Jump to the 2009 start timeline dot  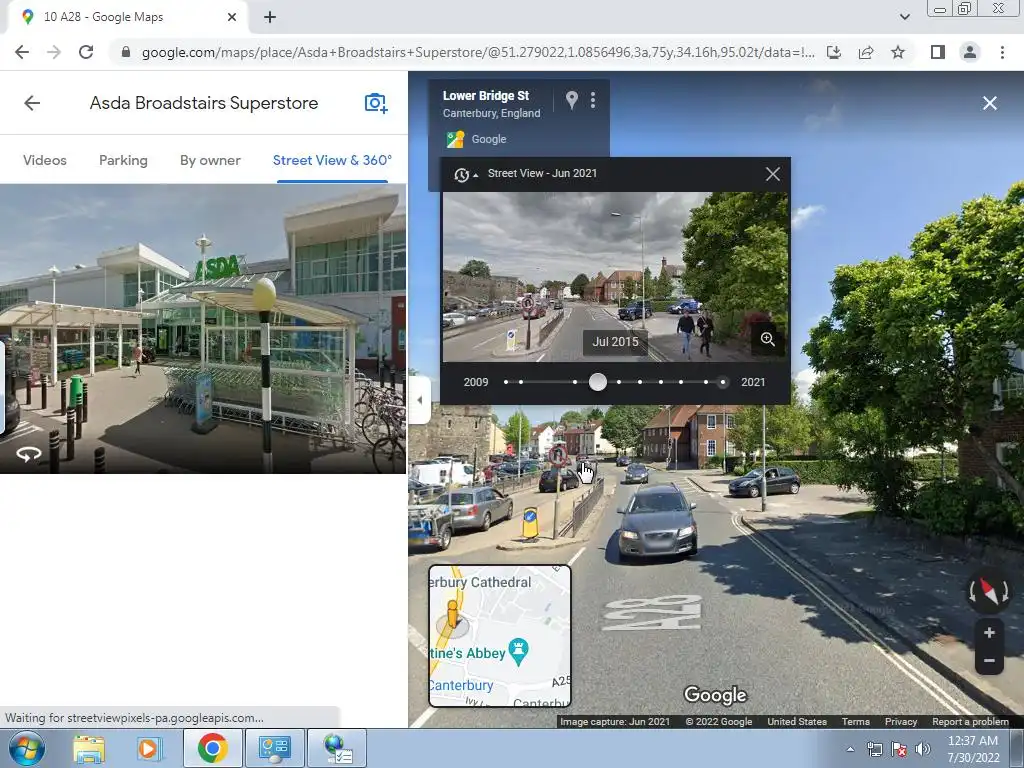[x=506, y=382]
